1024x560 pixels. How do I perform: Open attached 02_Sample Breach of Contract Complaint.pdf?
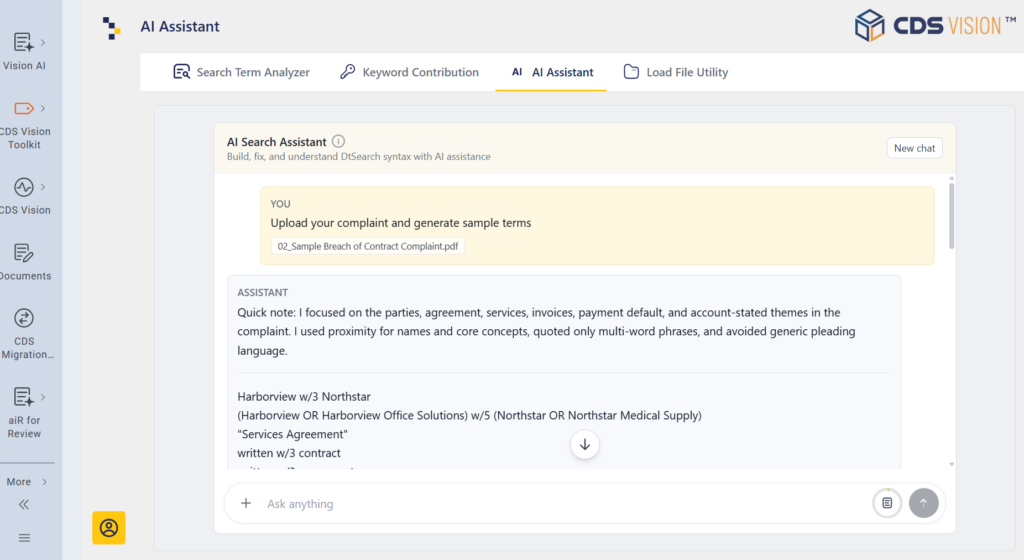(x=368, y=246)
